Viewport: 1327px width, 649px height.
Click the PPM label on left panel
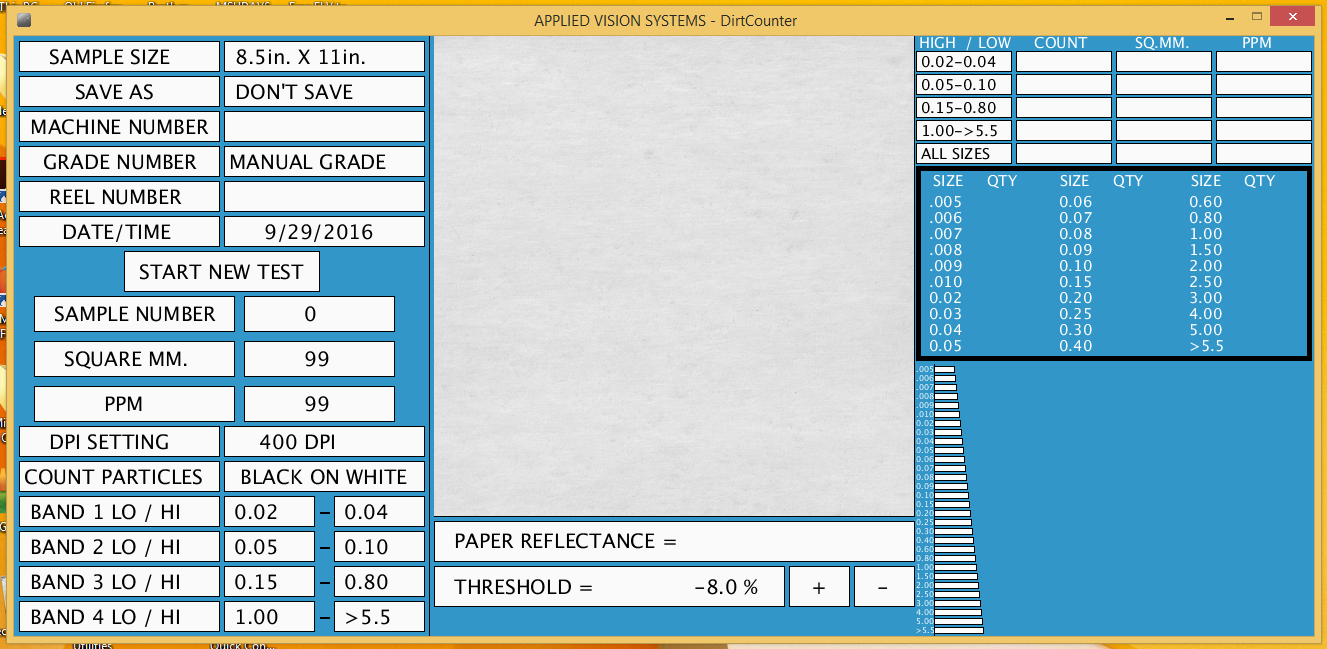coord(134,404)
